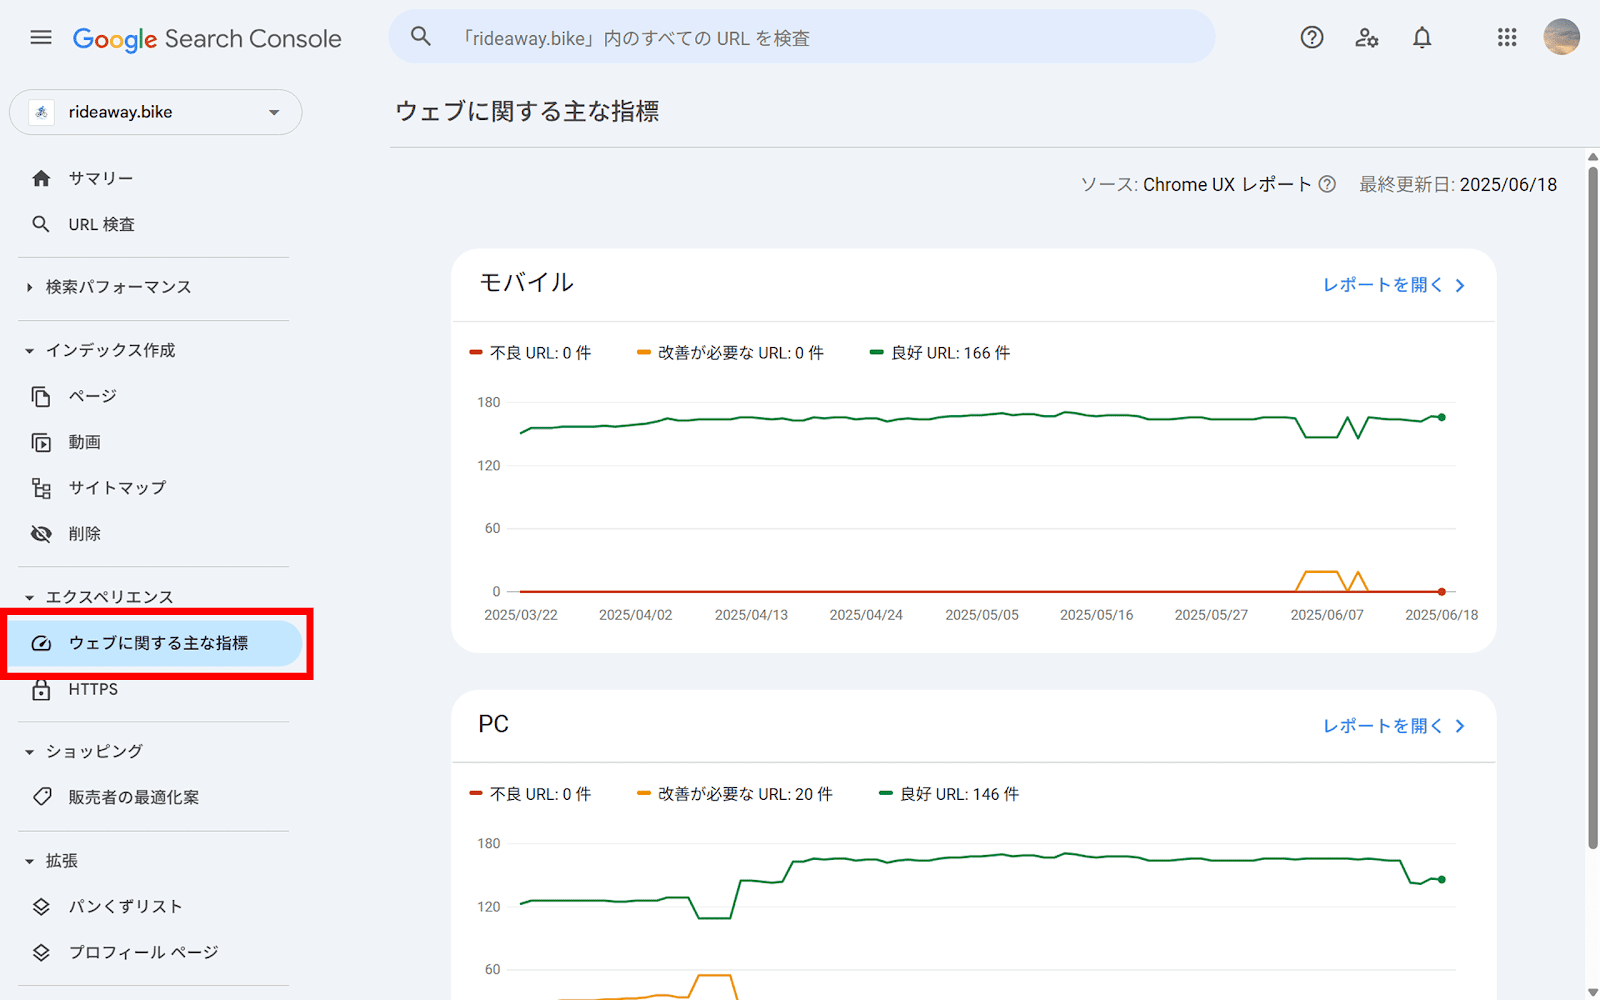This screenshot has width=1600, height=1000.
Task: Click inside the URL inspection search field
Action: (x=800, y=37)
